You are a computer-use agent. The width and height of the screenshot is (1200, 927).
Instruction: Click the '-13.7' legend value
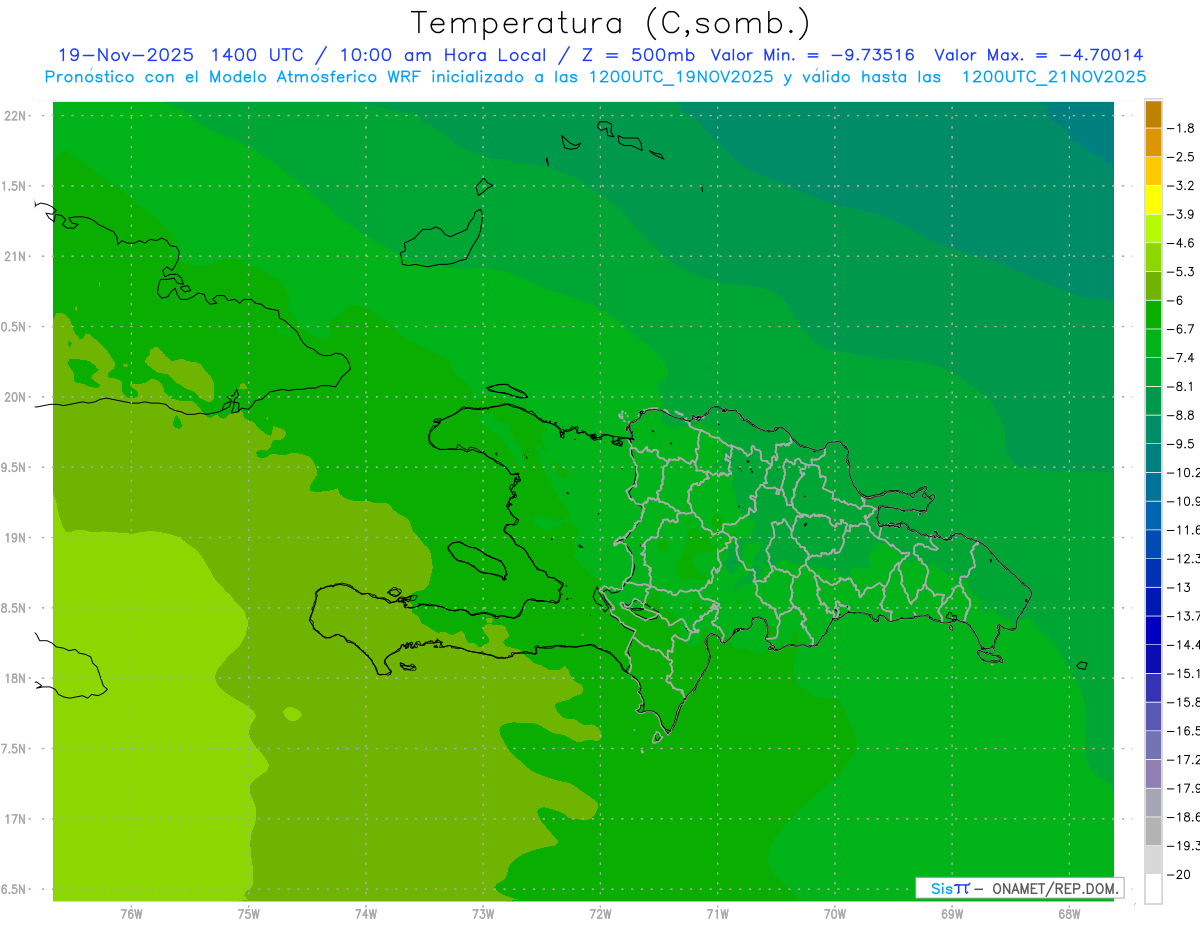pos(1183,616)
